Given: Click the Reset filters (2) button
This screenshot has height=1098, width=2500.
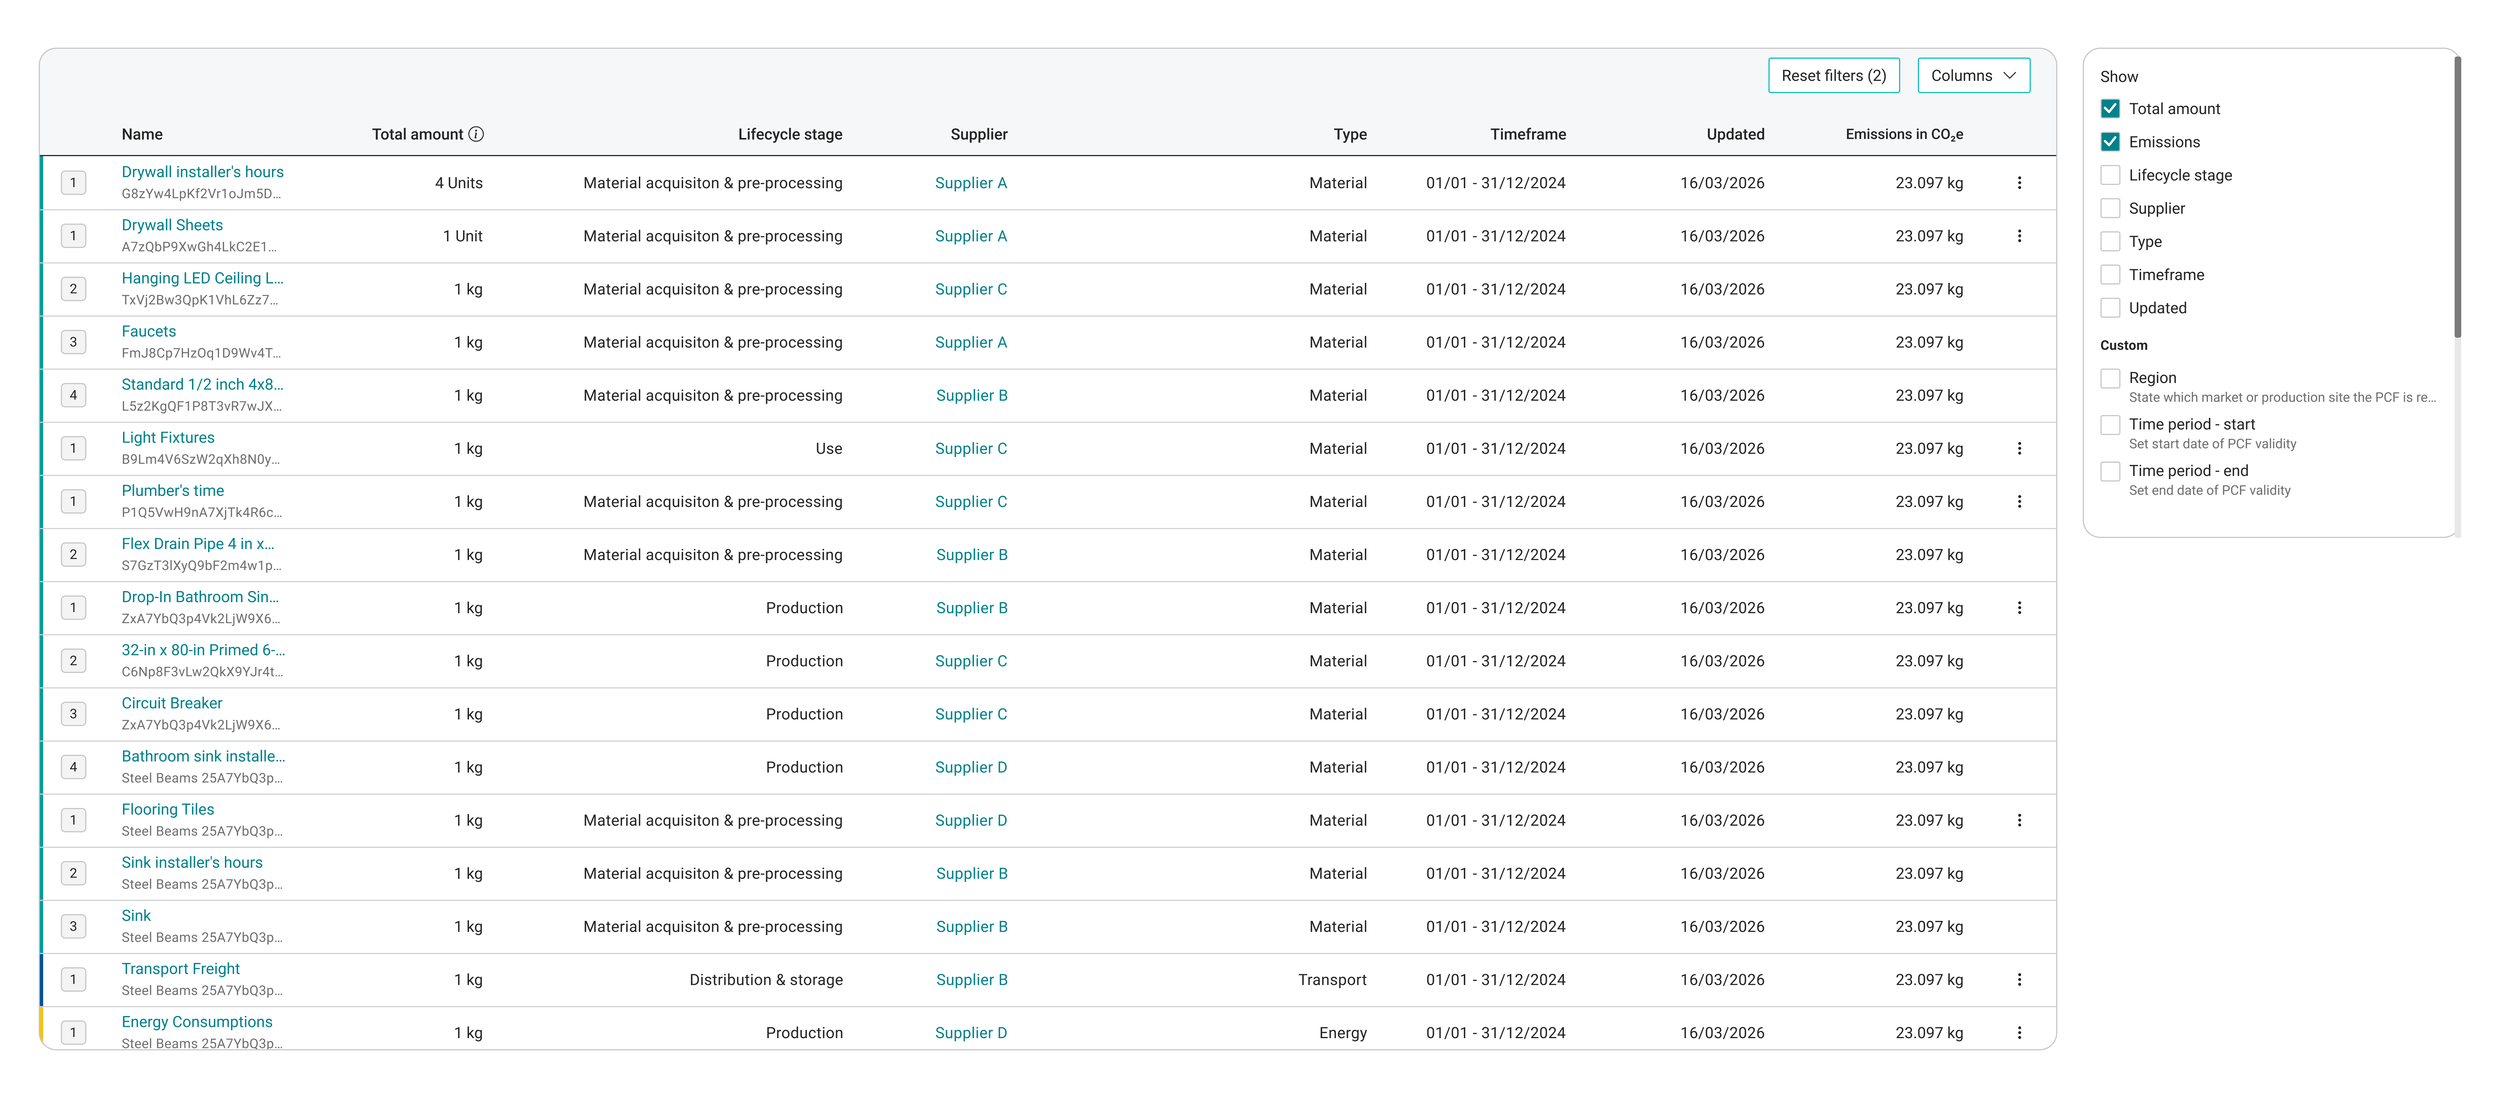Looking at the screenshot, I should click(1833, 76).
